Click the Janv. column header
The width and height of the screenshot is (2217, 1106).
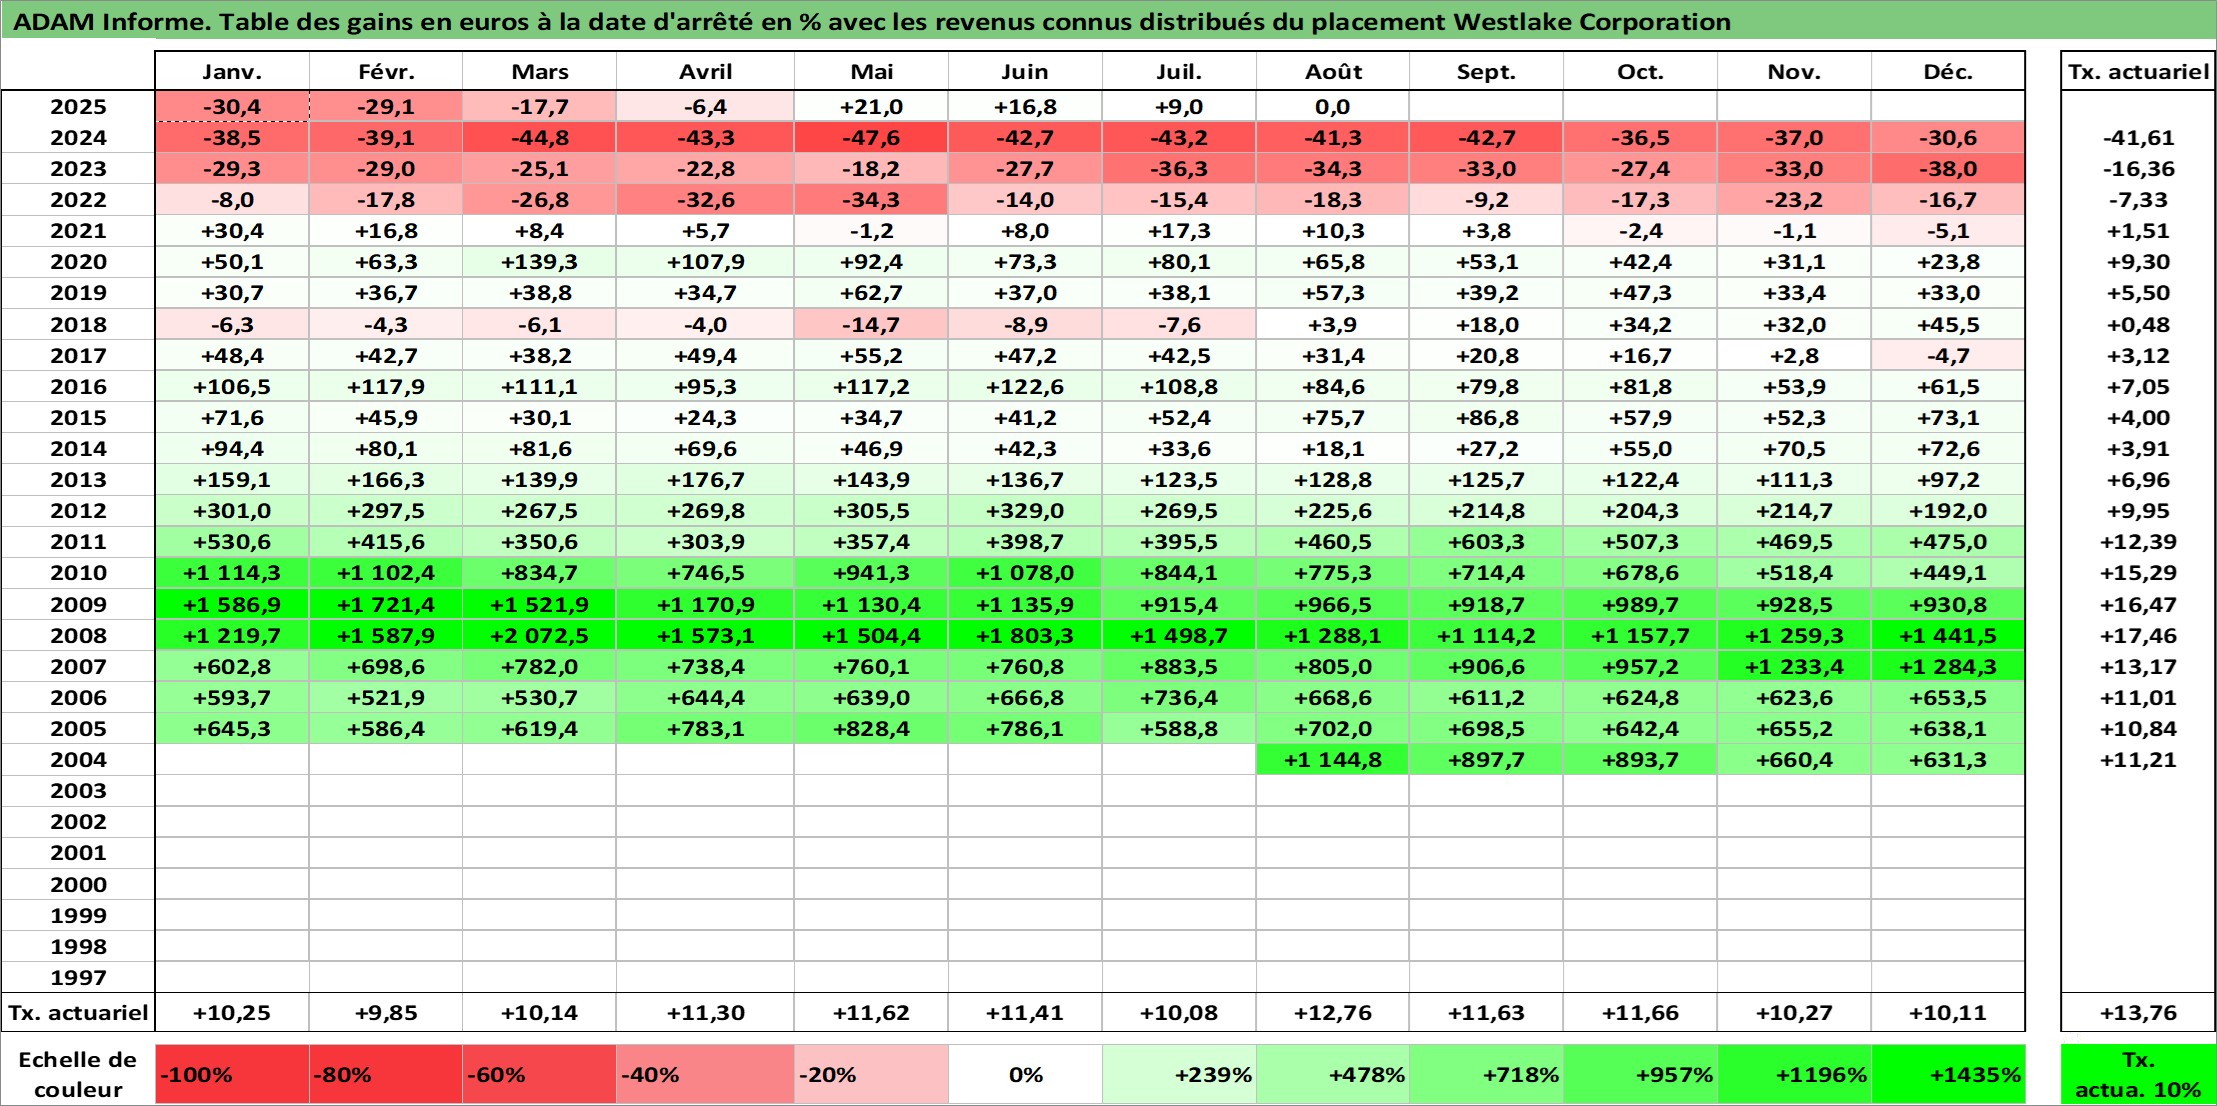point(232,71)
